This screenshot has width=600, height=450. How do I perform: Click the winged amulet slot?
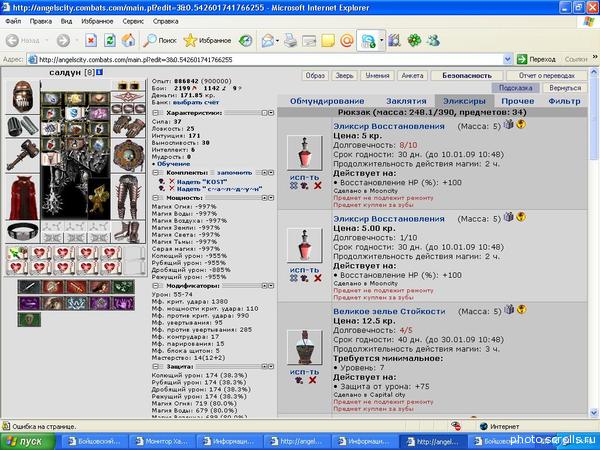[x=128, y=97]
